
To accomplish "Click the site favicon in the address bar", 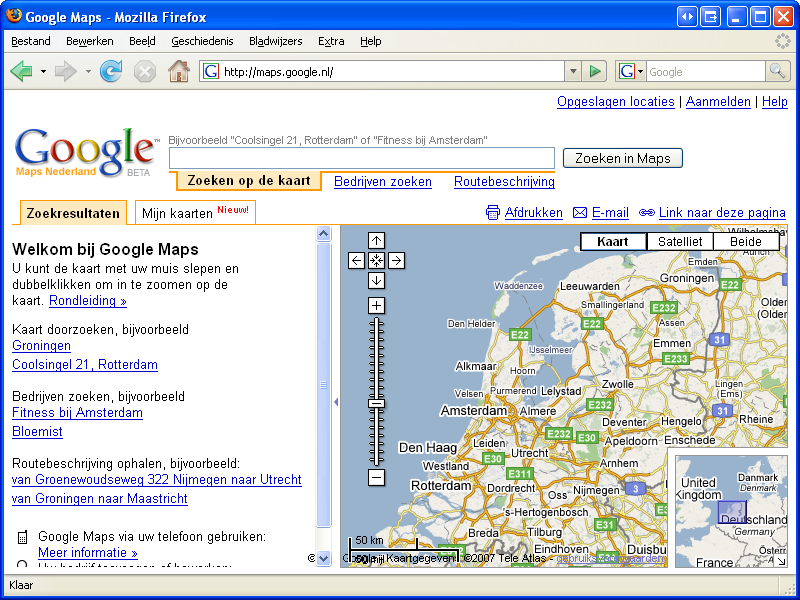I will (x=211, y=71).
